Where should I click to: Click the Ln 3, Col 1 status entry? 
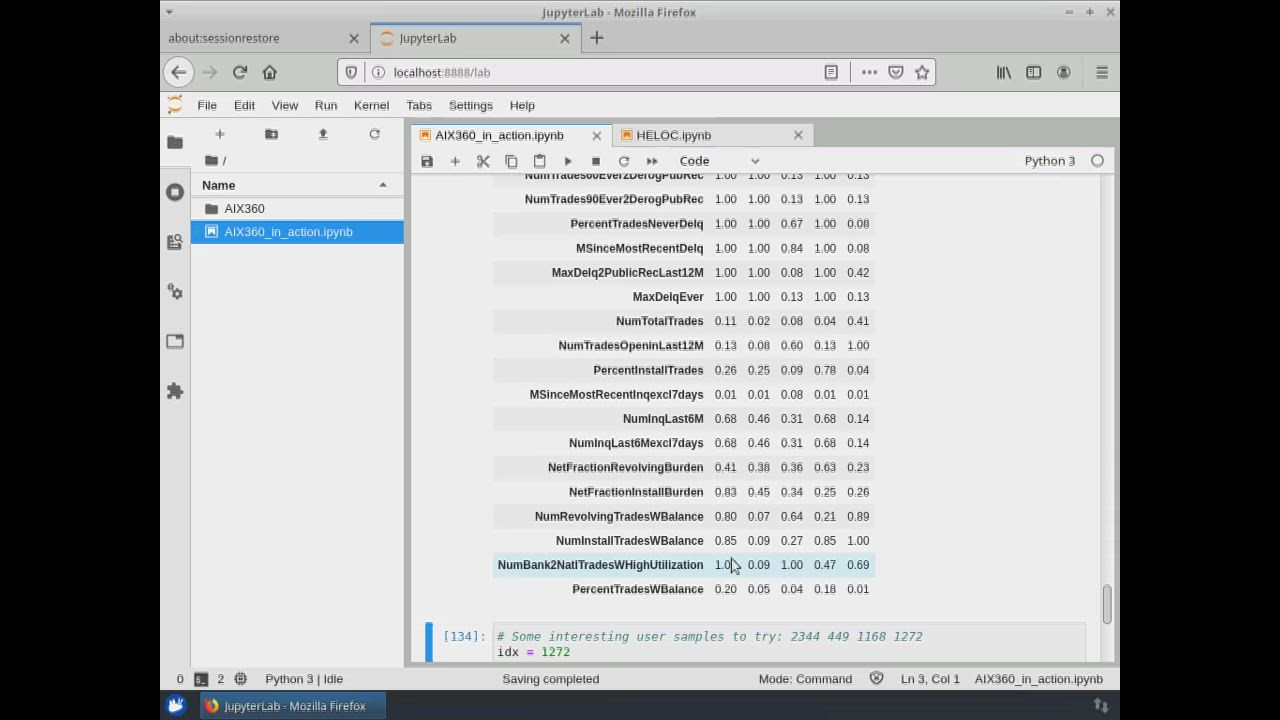coord(930,679)
